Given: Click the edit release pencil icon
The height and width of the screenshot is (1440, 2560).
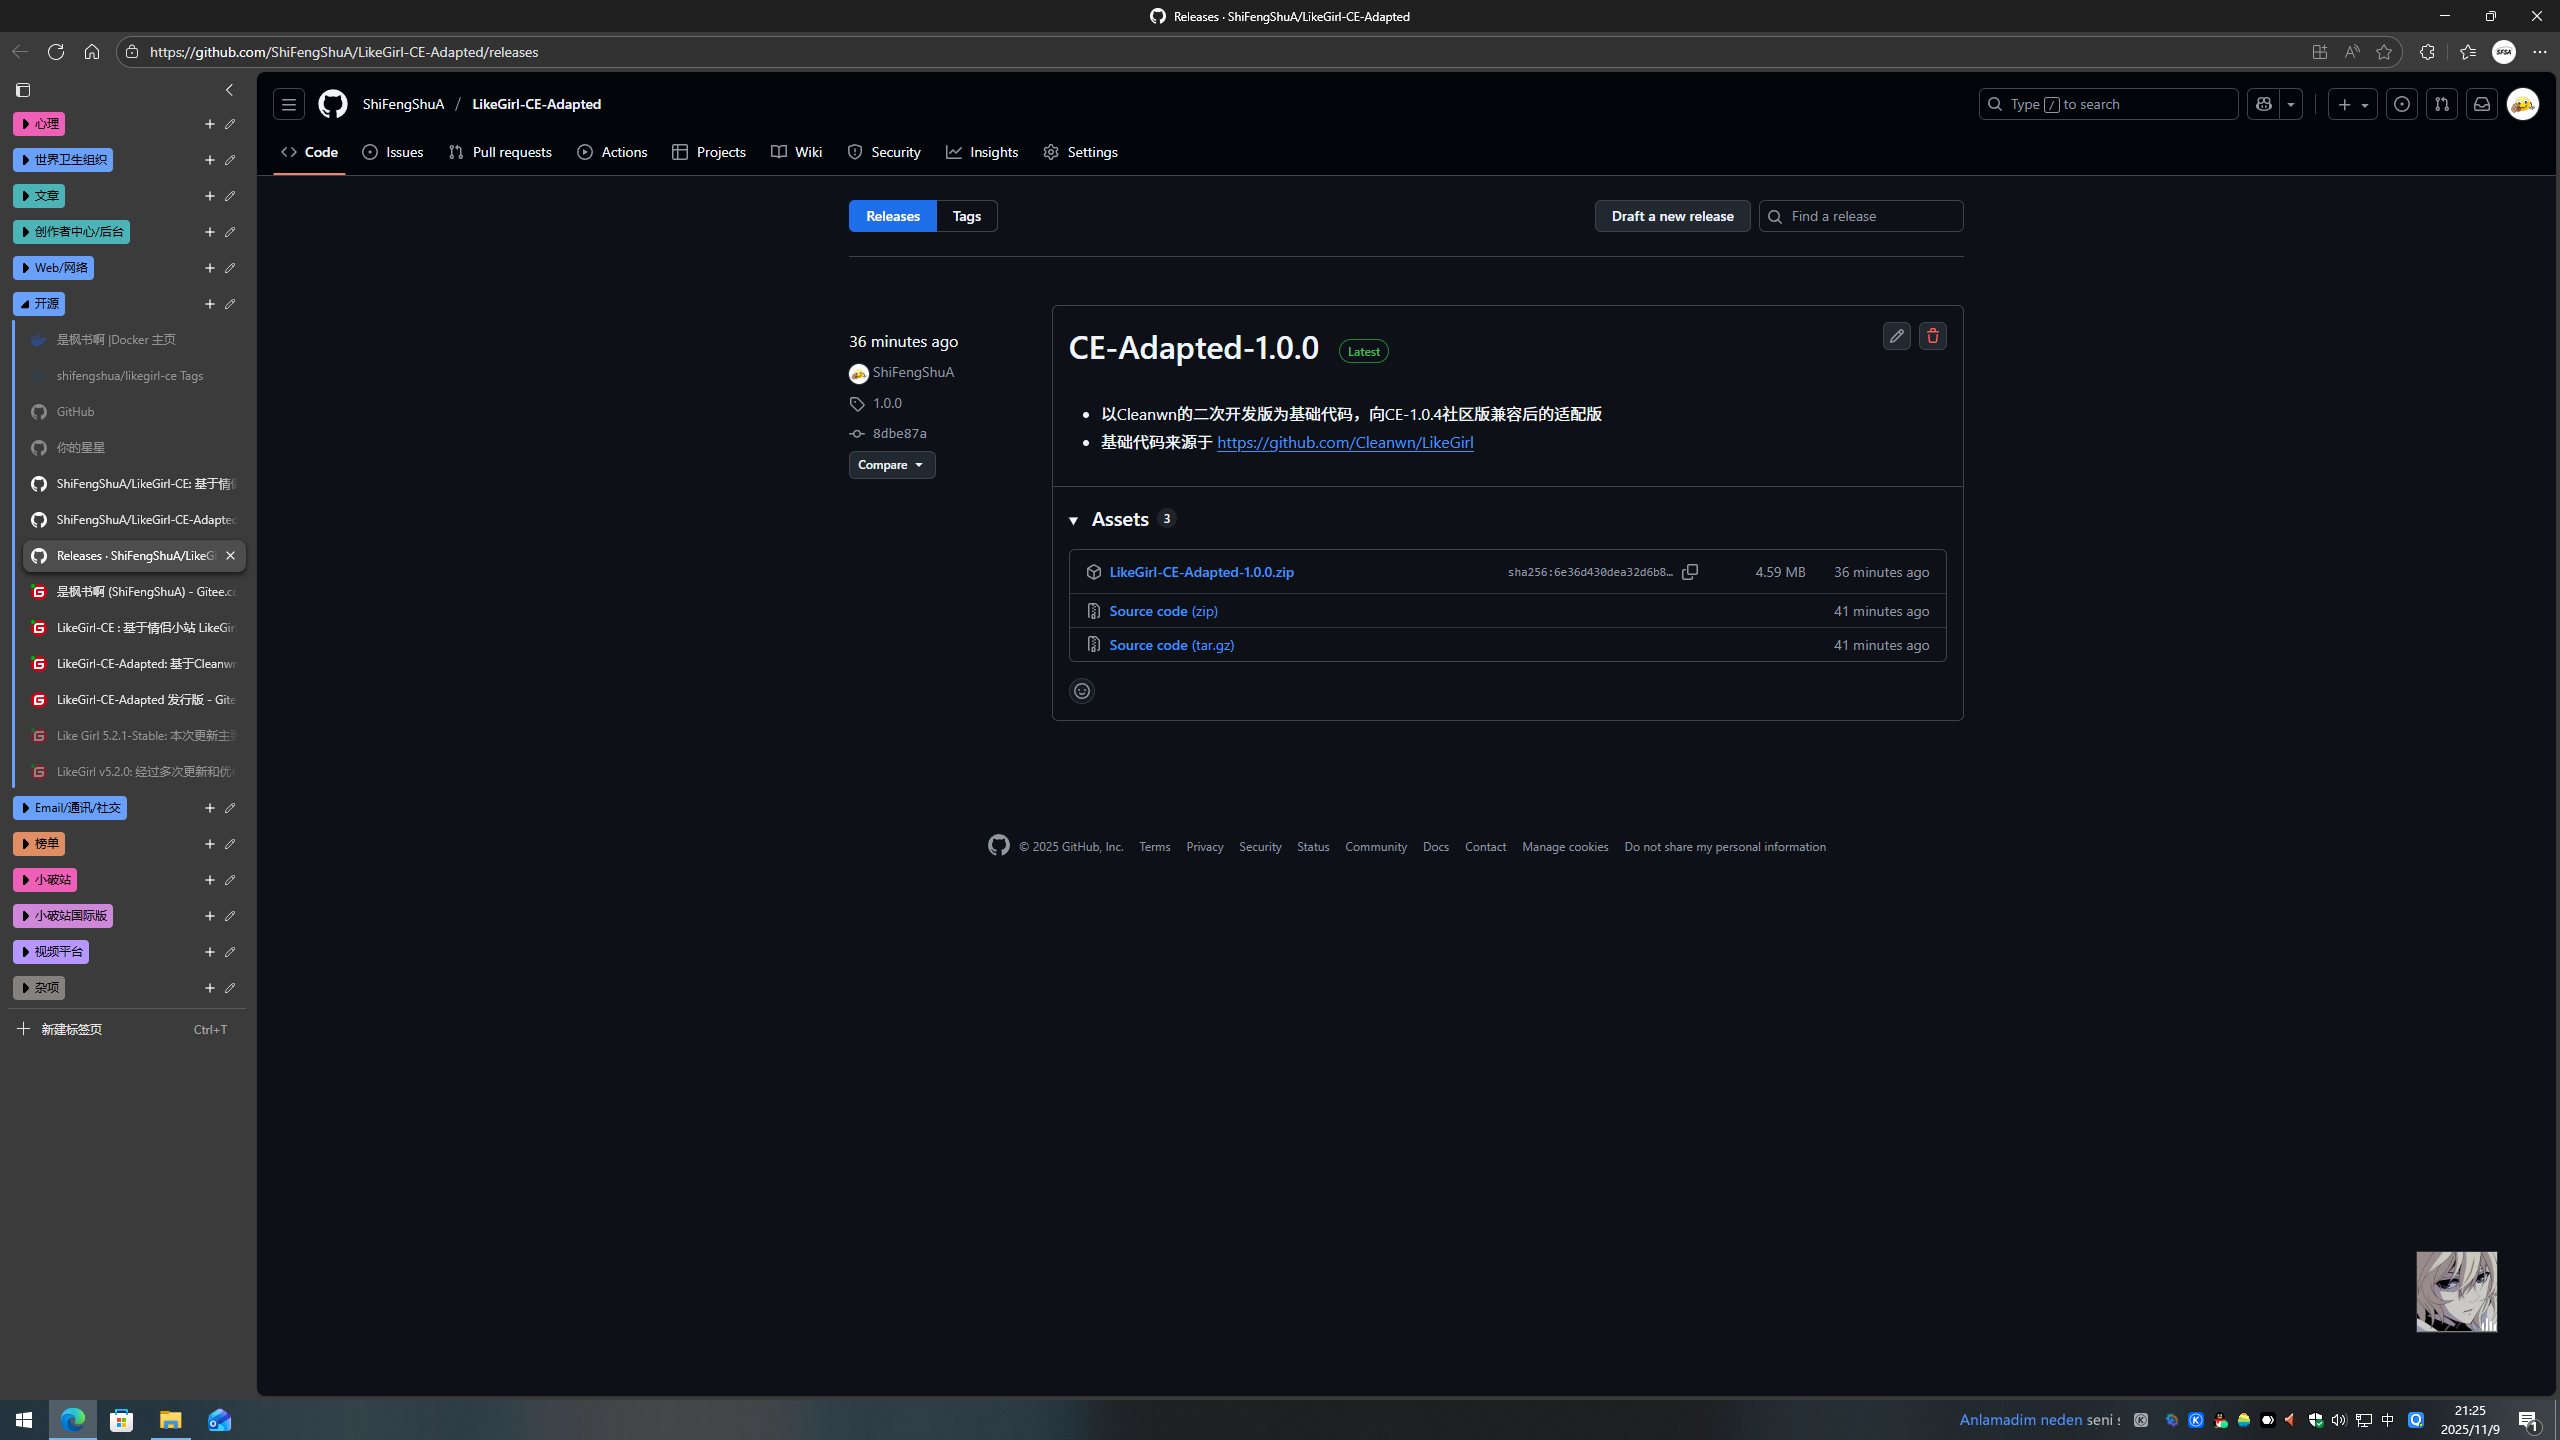Looking at the screenshot, I should [x=1896, y=336].
